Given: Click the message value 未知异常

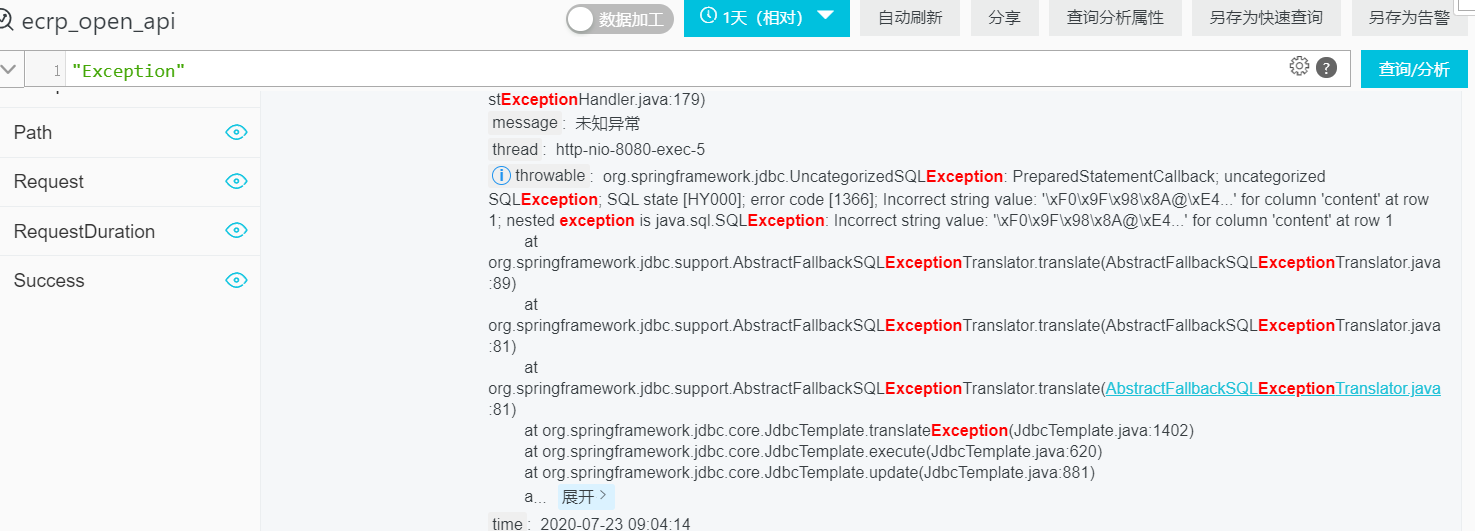Looking at the screenshot, I should pyautogui.click(x=608, y=124).
